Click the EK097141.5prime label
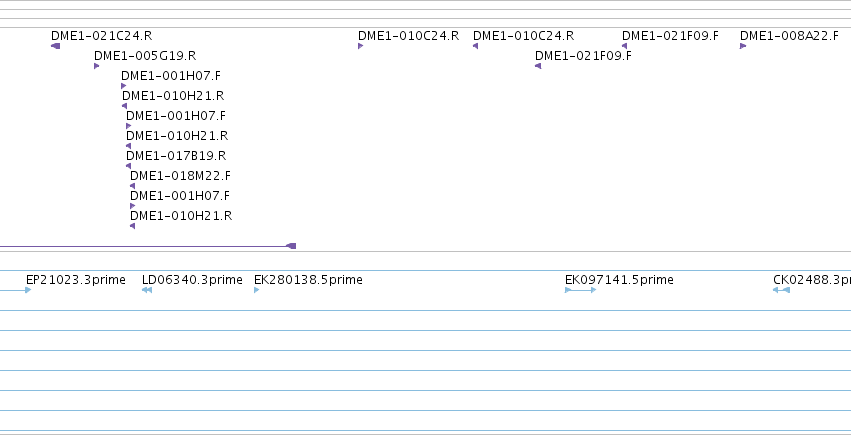The height and width of the screenshot is (435, 851). [619, 280]
